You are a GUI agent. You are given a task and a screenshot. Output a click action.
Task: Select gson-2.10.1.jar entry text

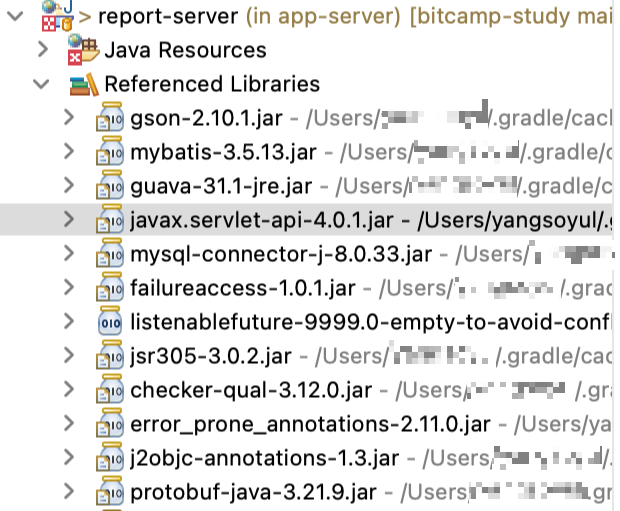[x=206, y=119]
